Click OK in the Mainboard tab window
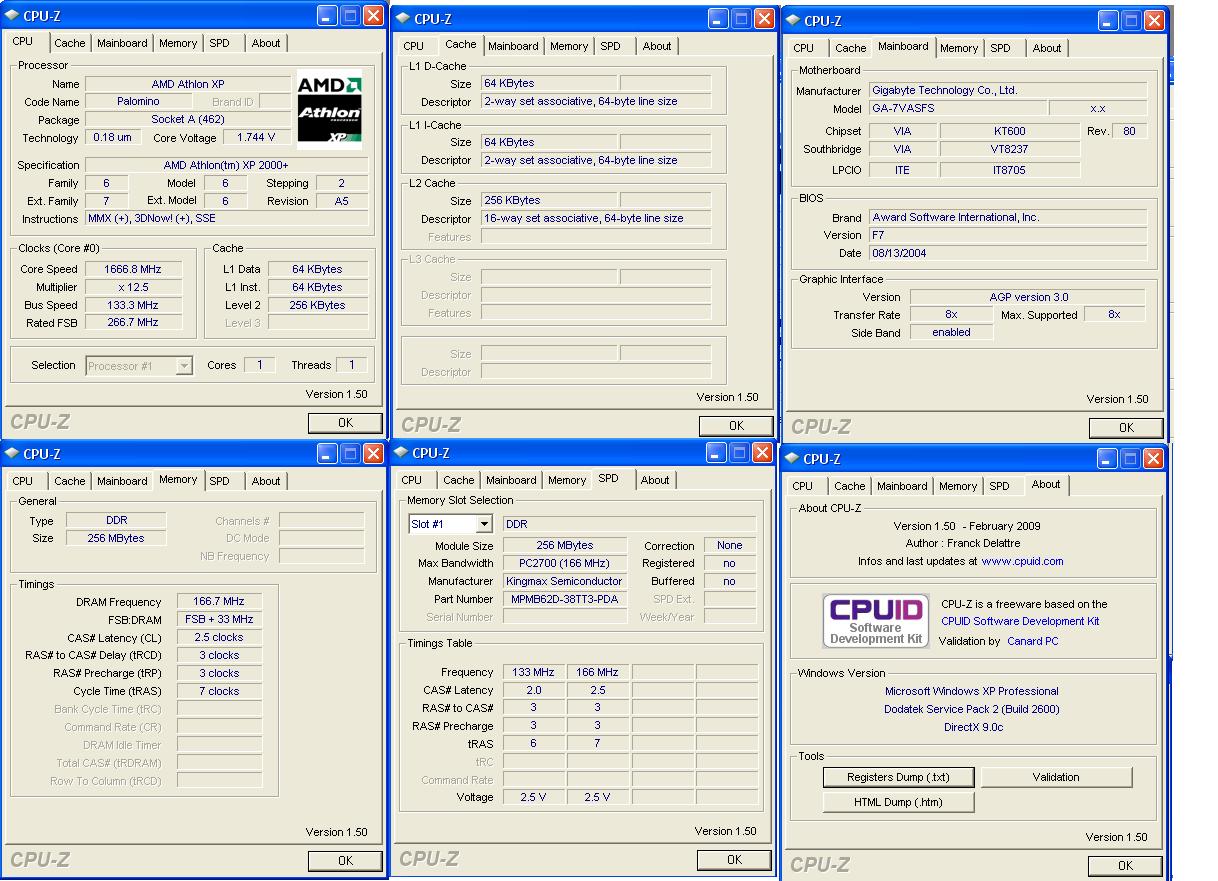 [x=1126, y=428]
